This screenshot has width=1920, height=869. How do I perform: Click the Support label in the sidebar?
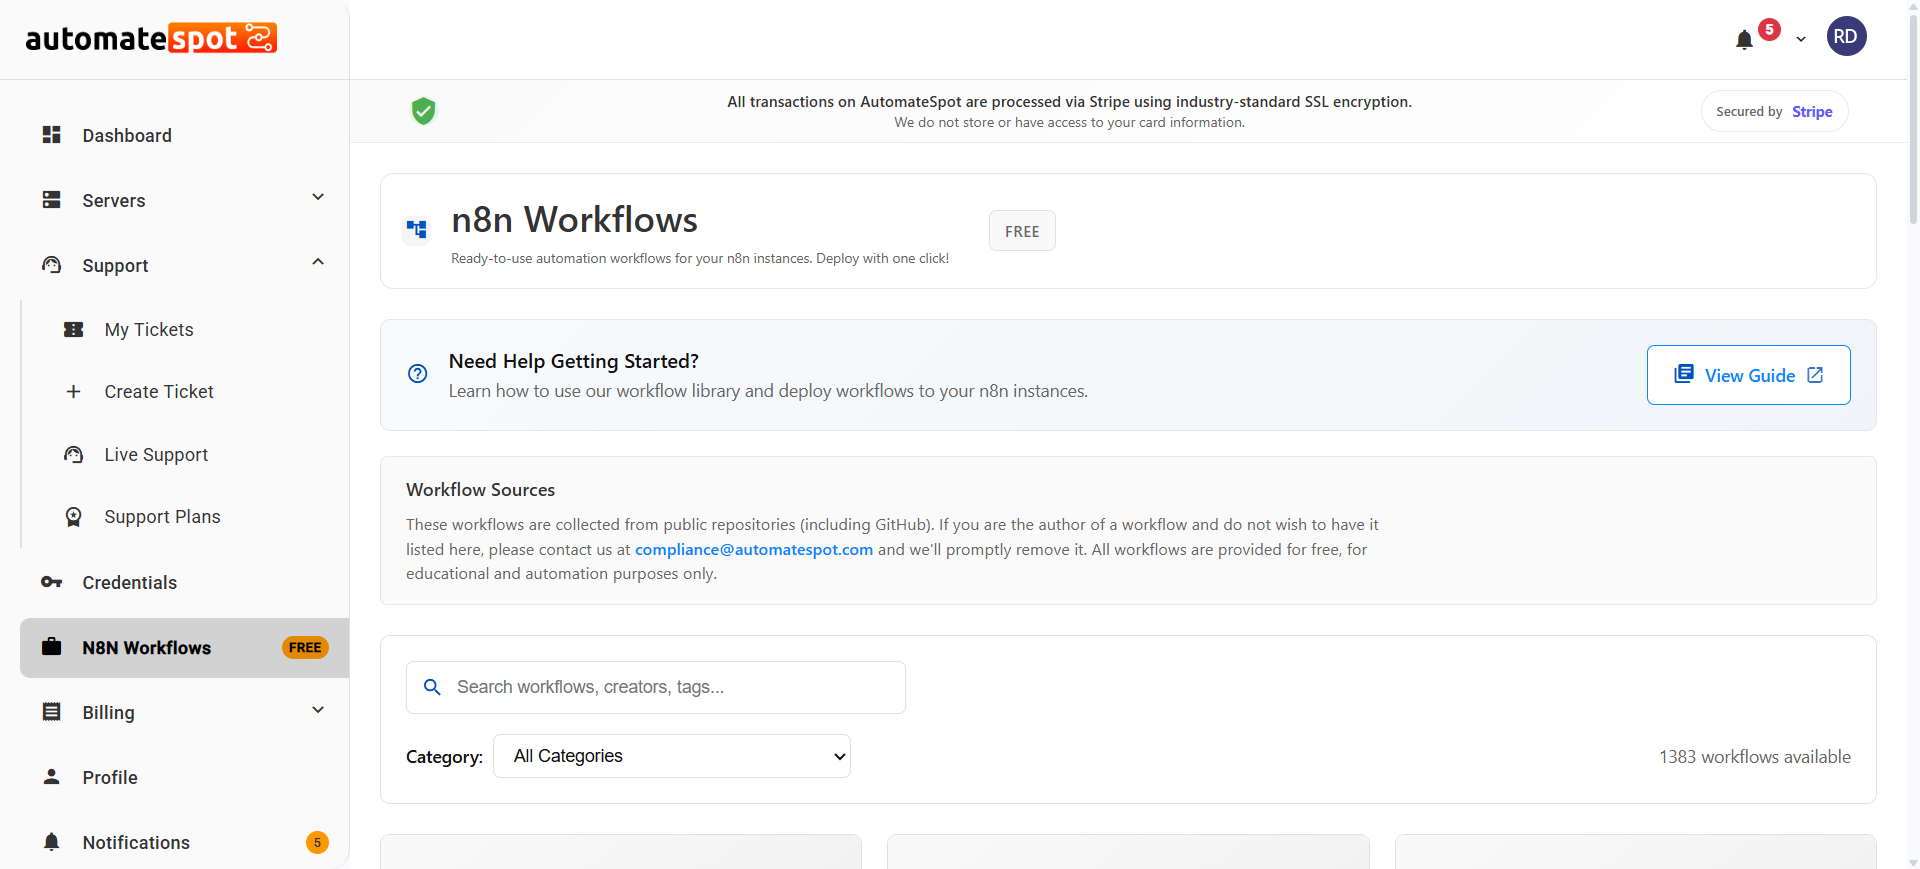[115, 266]
